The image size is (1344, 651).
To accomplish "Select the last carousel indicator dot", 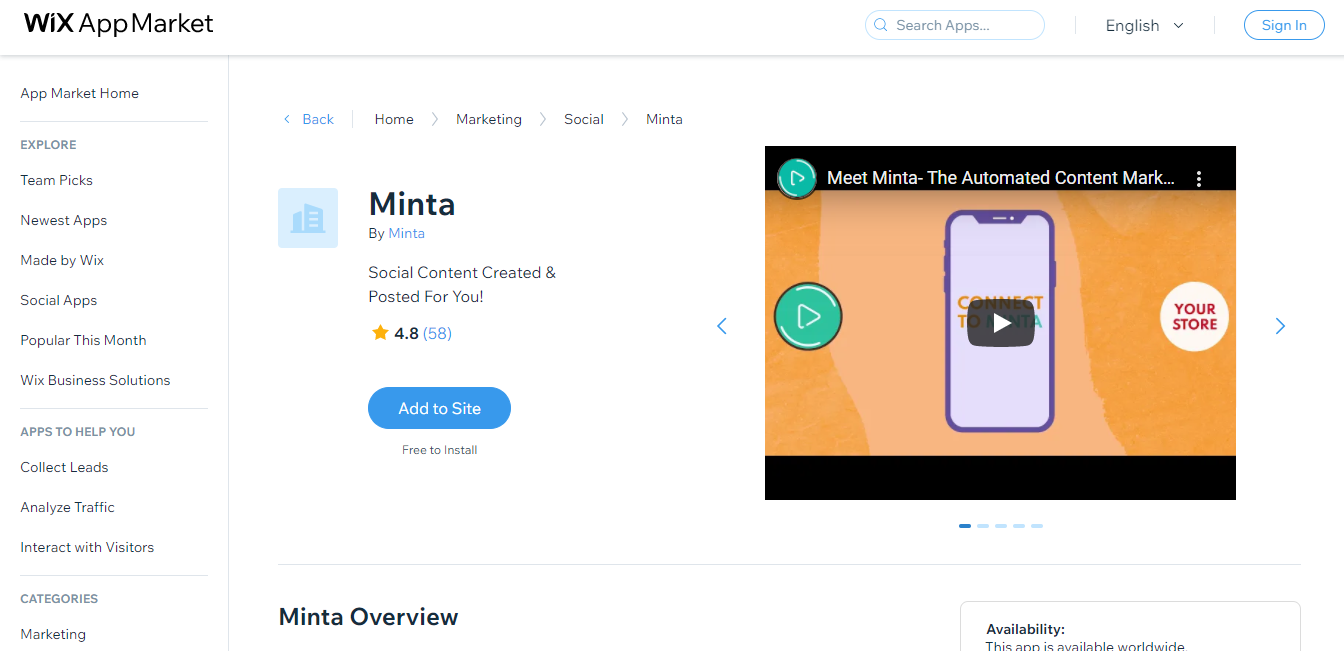I will coord(1037,526).
